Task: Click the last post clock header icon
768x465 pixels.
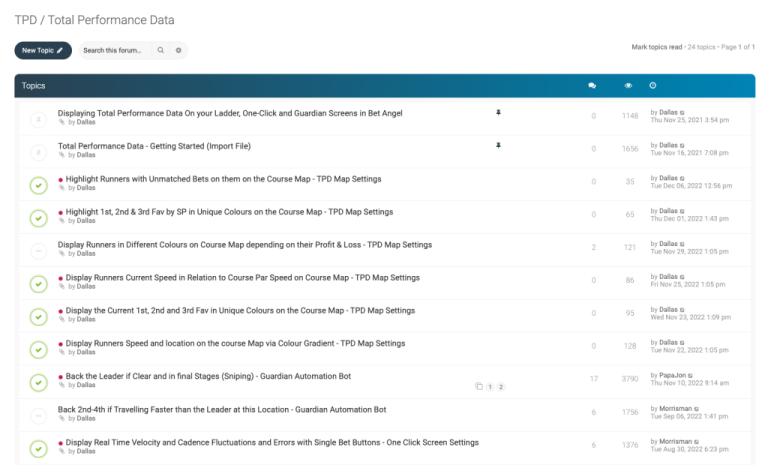Action: pos(653,86)
